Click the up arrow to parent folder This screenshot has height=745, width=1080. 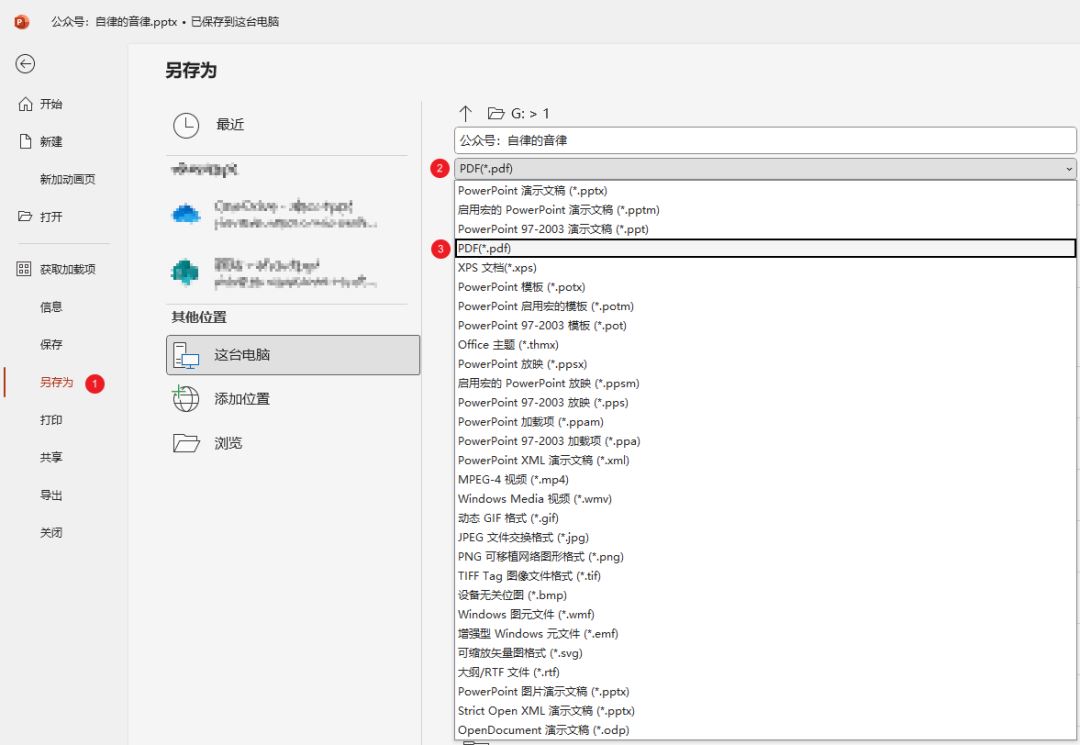[465, 113]
